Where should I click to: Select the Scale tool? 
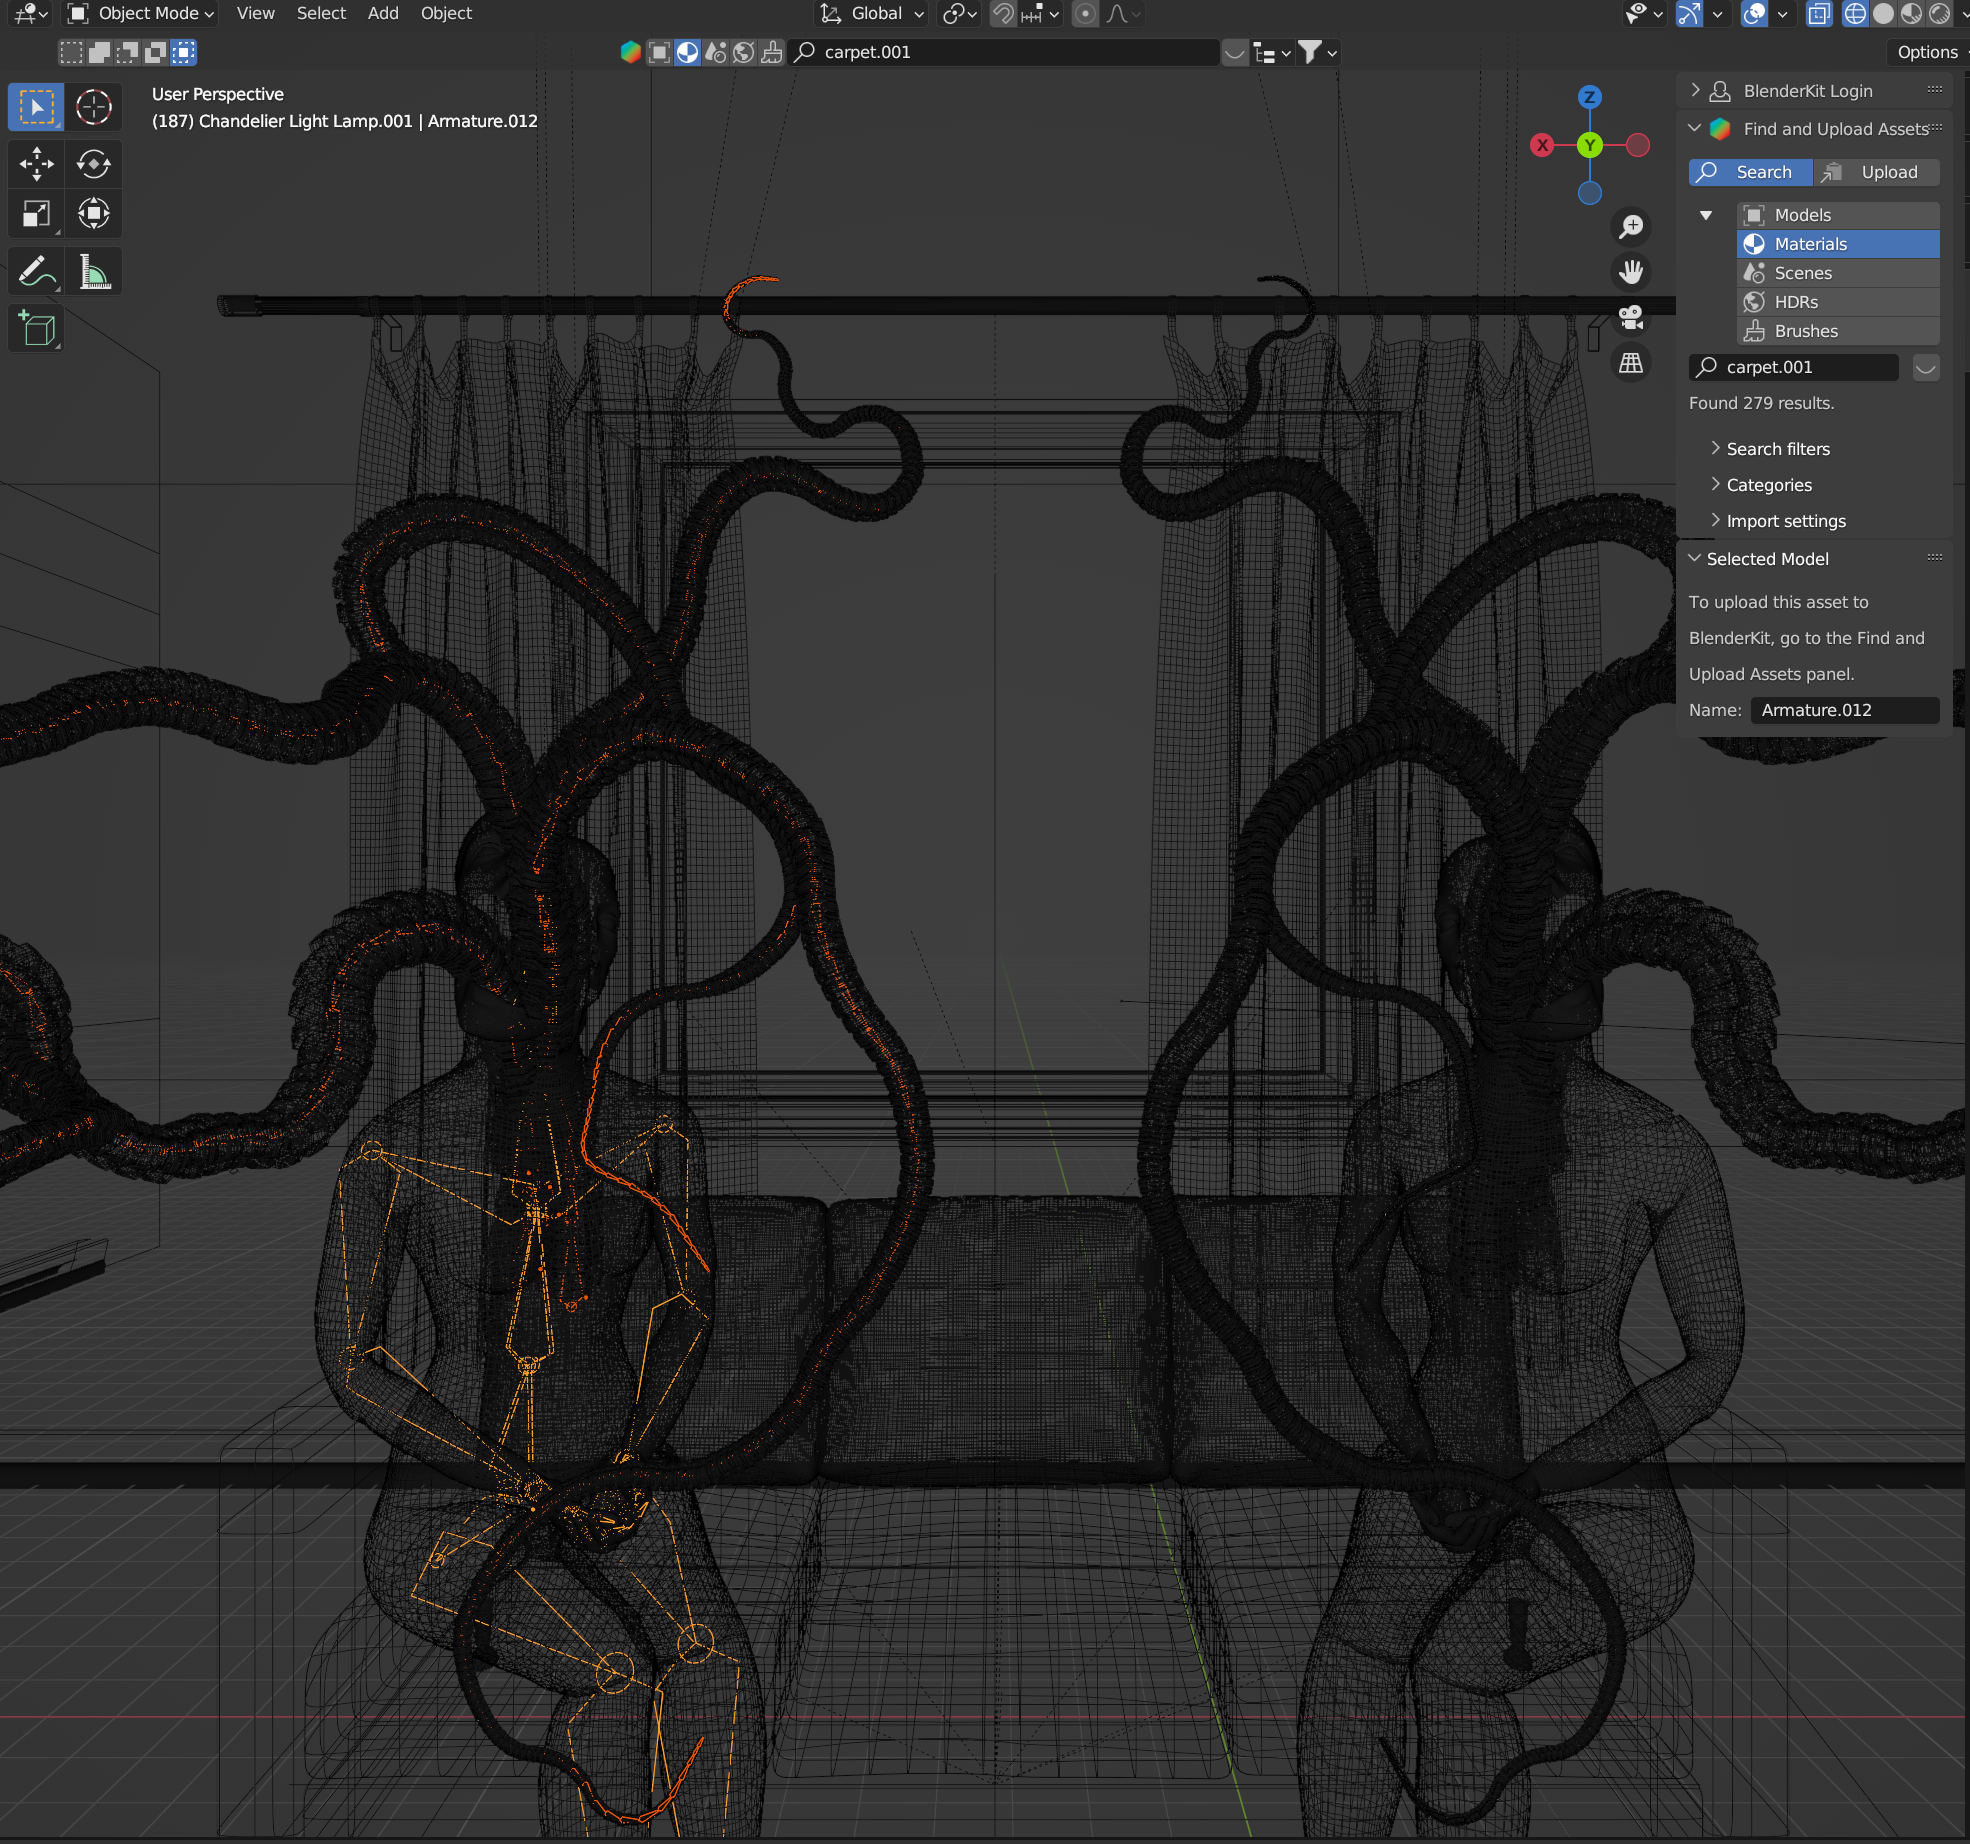(x=35, y=213)
